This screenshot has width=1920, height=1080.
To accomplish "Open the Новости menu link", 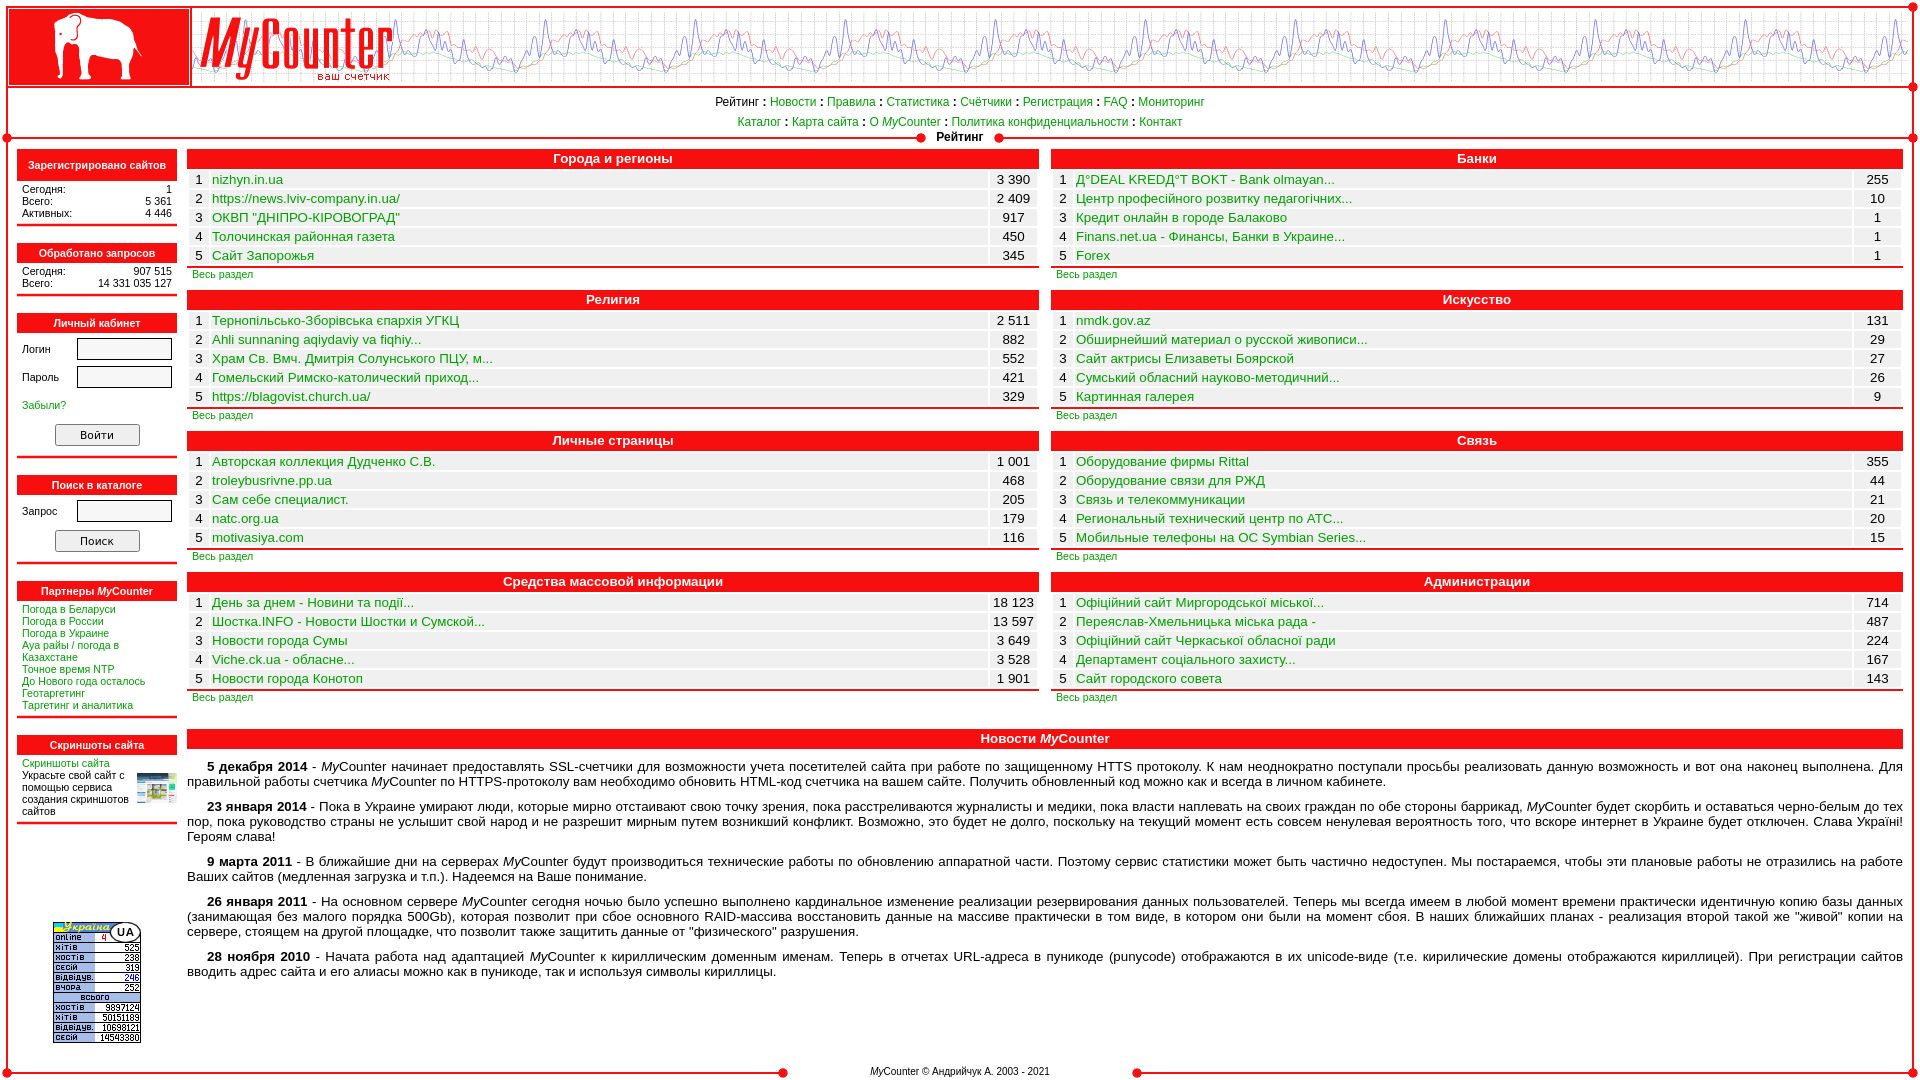I will click(793, 102).
